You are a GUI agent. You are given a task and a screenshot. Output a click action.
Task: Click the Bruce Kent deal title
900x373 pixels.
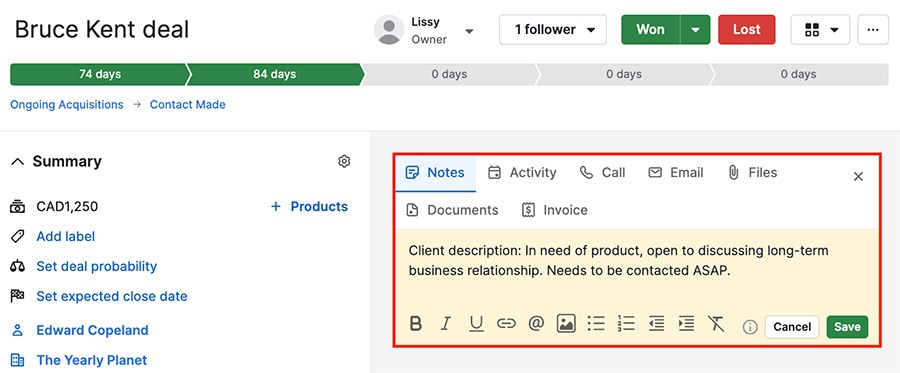pyautogui.click(x=102, y=29)
